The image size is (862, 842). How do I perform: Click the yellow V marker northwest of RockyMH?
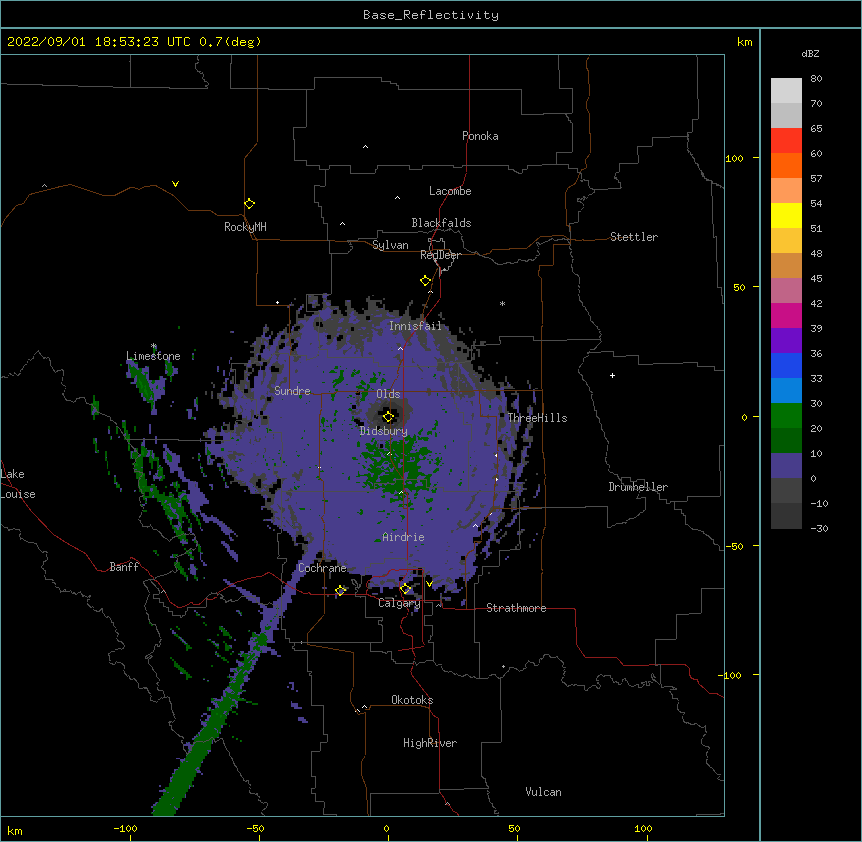click(x=175, y=184)
